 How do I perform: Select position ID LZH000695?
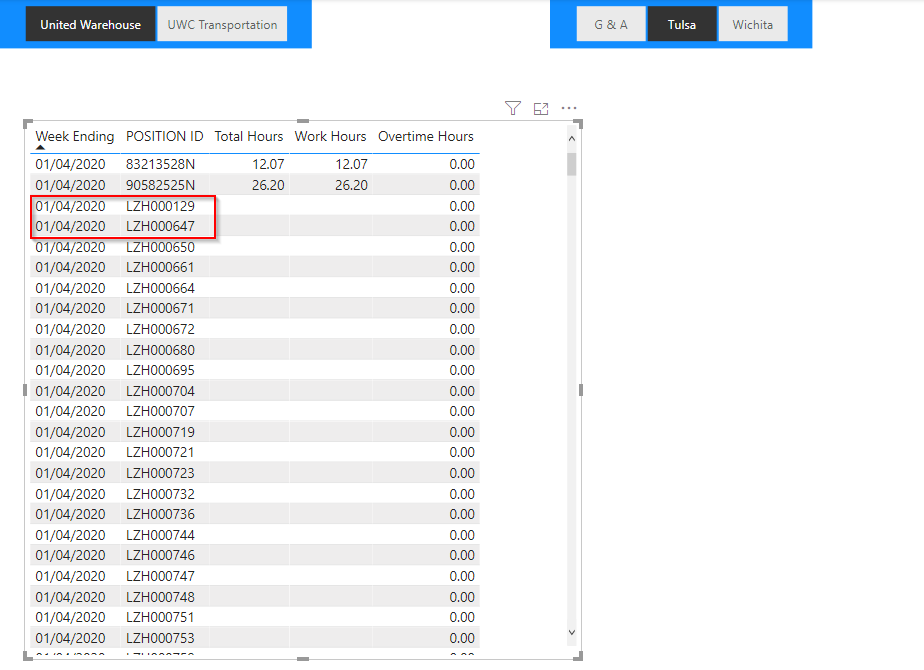[160, 370]
